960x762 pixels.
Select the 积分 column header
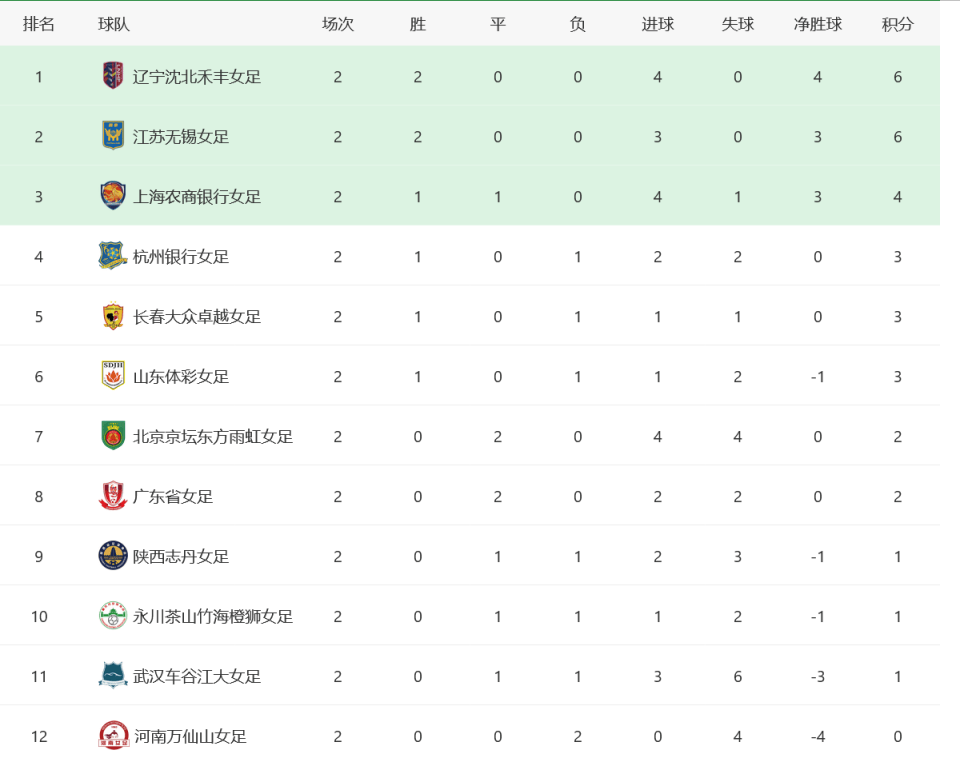tap(898, 24)
